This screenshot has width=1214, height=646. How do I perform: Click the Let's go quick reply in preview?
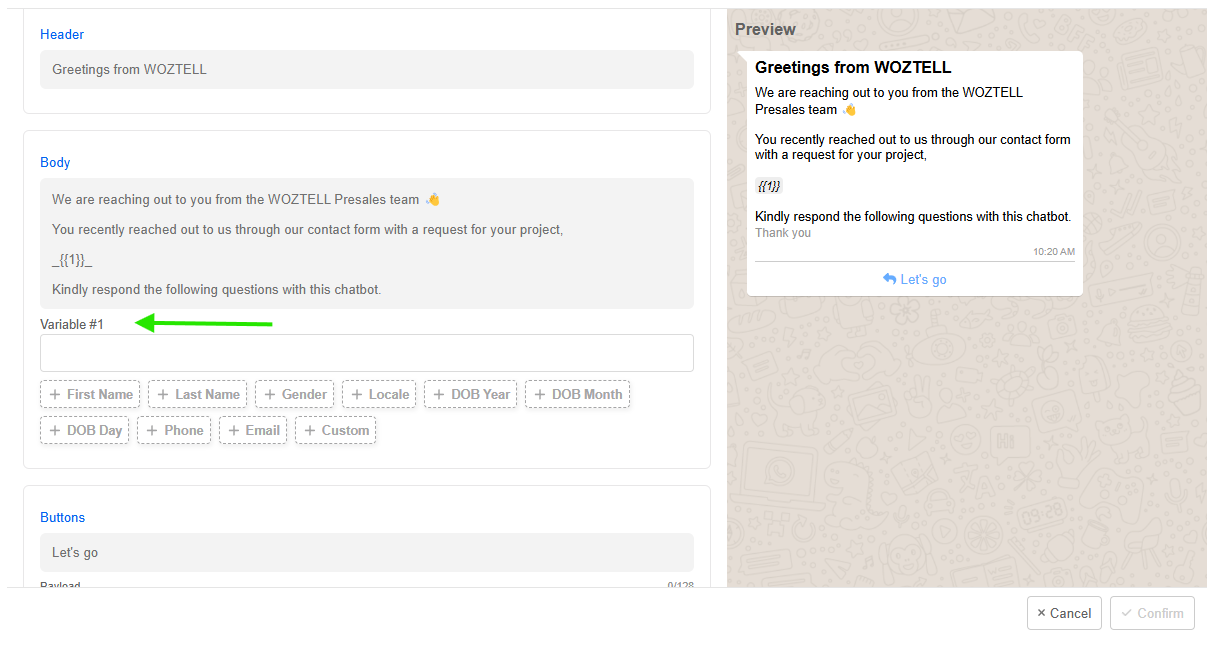(x=914, y=279)
